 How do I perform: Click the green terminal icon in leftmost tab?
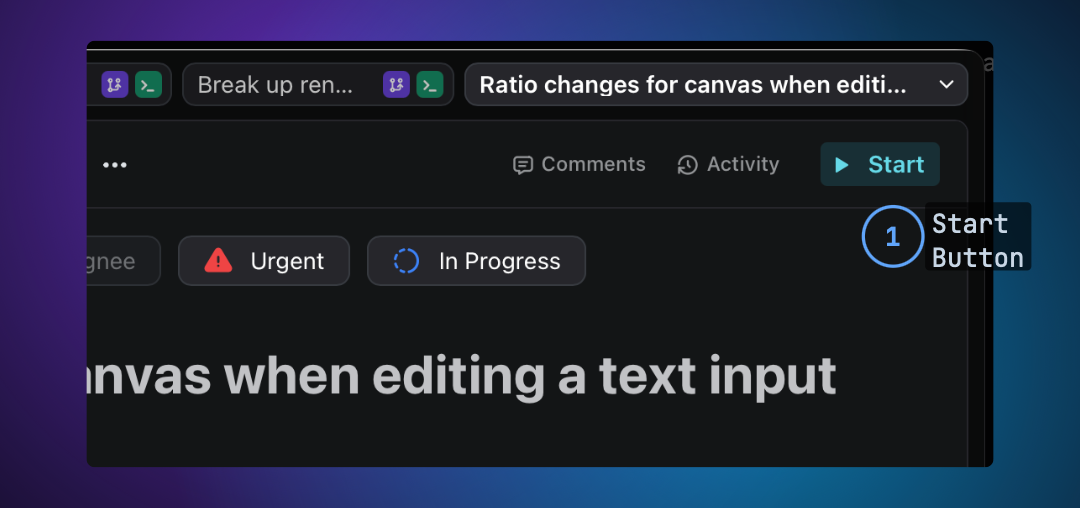coord(148,85)
